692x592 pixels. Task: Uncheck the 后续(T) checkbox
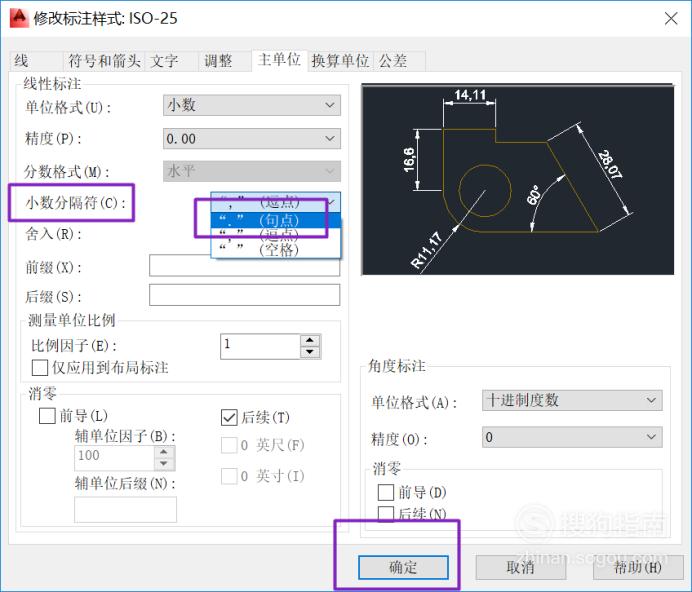(x=229, y=417)
